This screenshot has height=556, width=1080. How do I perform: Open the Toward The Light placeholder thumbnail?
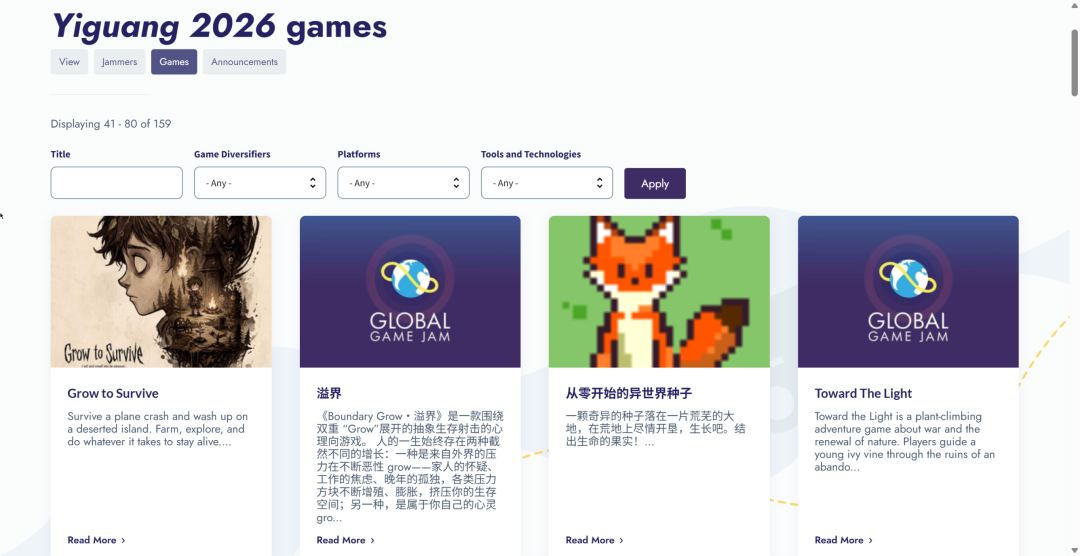tap(908, 291)
